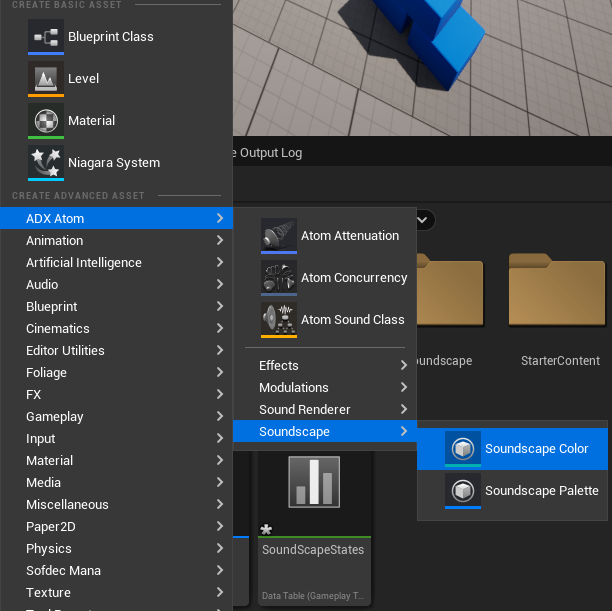Open the Sofdec Mana category

[x=116, y=570]
